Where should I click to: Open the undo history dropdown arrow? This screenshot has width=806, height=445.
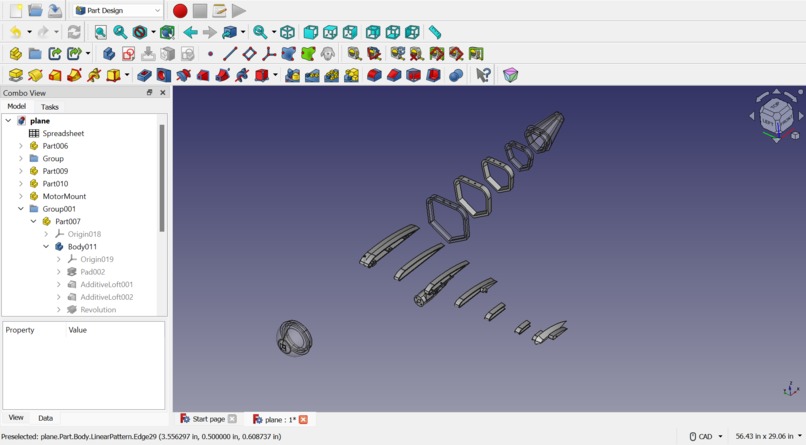point(29,32)
